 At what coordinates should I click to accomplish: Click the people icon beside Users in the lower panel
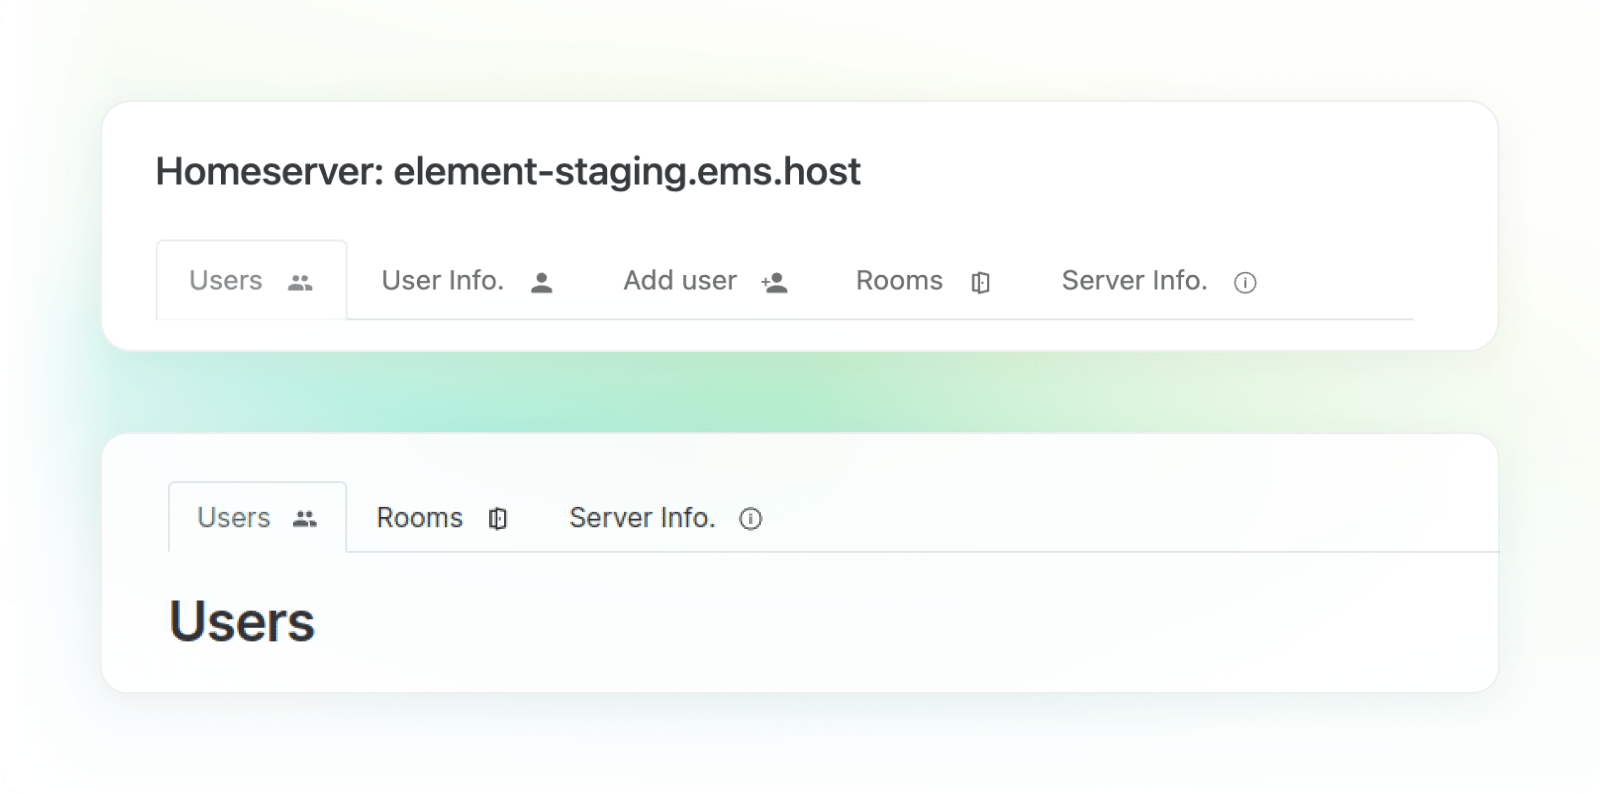click(305, 519)
